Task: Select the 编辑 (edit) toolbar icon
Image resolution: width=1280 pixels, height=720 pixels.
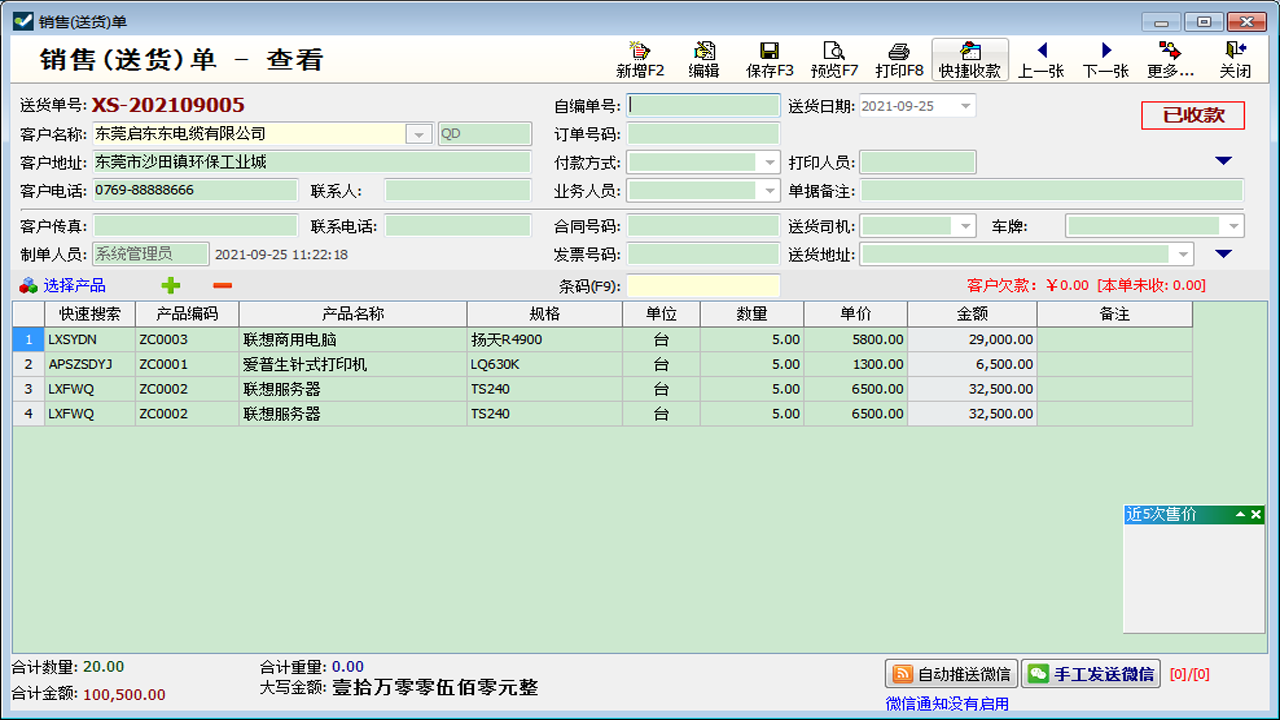Action: click(x=705, y=58)
